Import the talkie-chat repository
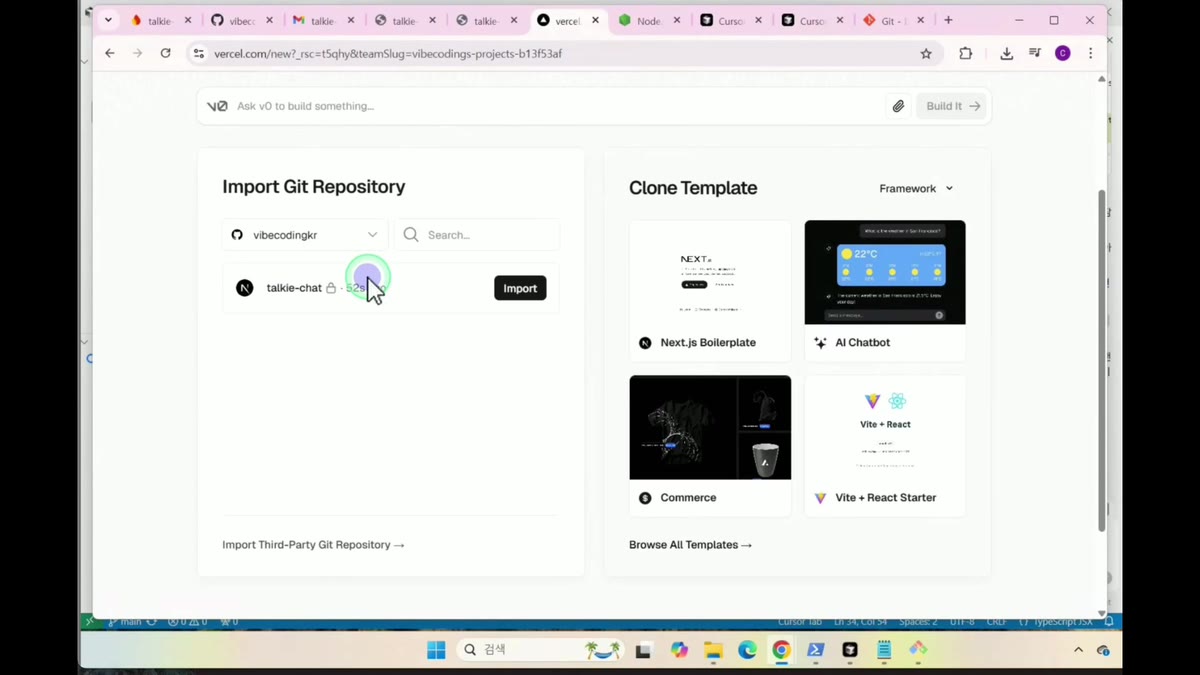1200x675 pixels. 520,288
